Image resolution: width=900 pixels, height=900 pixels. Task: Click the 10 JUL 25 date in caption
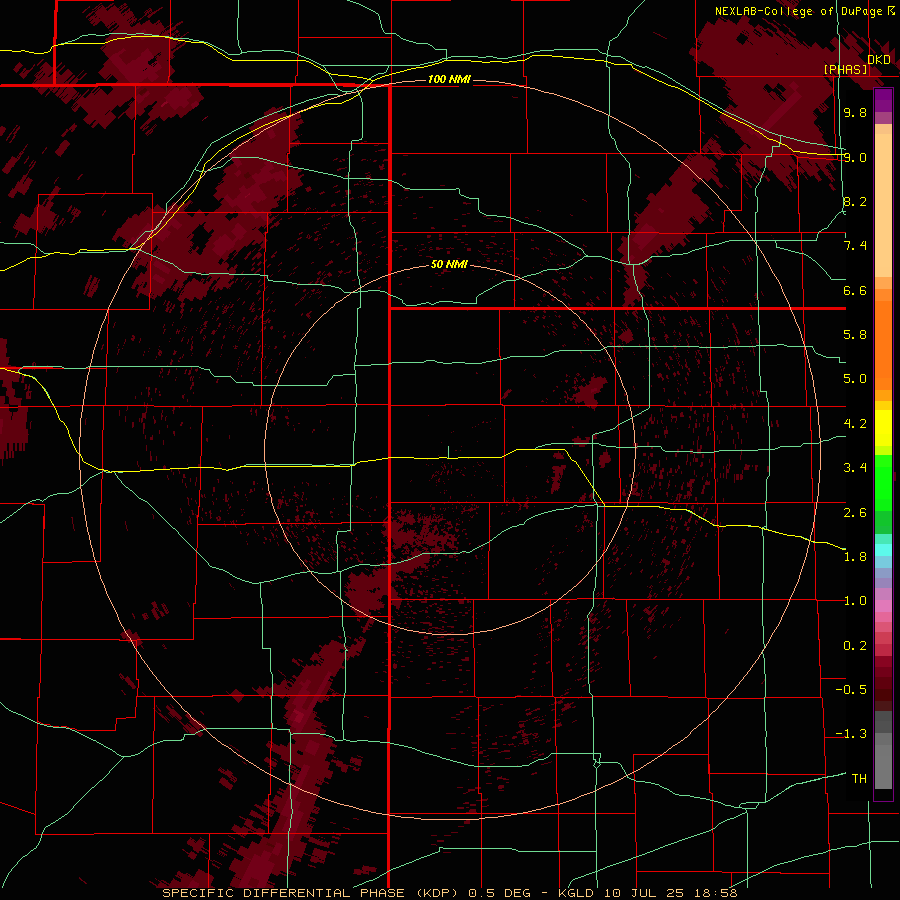coord(646,893)
